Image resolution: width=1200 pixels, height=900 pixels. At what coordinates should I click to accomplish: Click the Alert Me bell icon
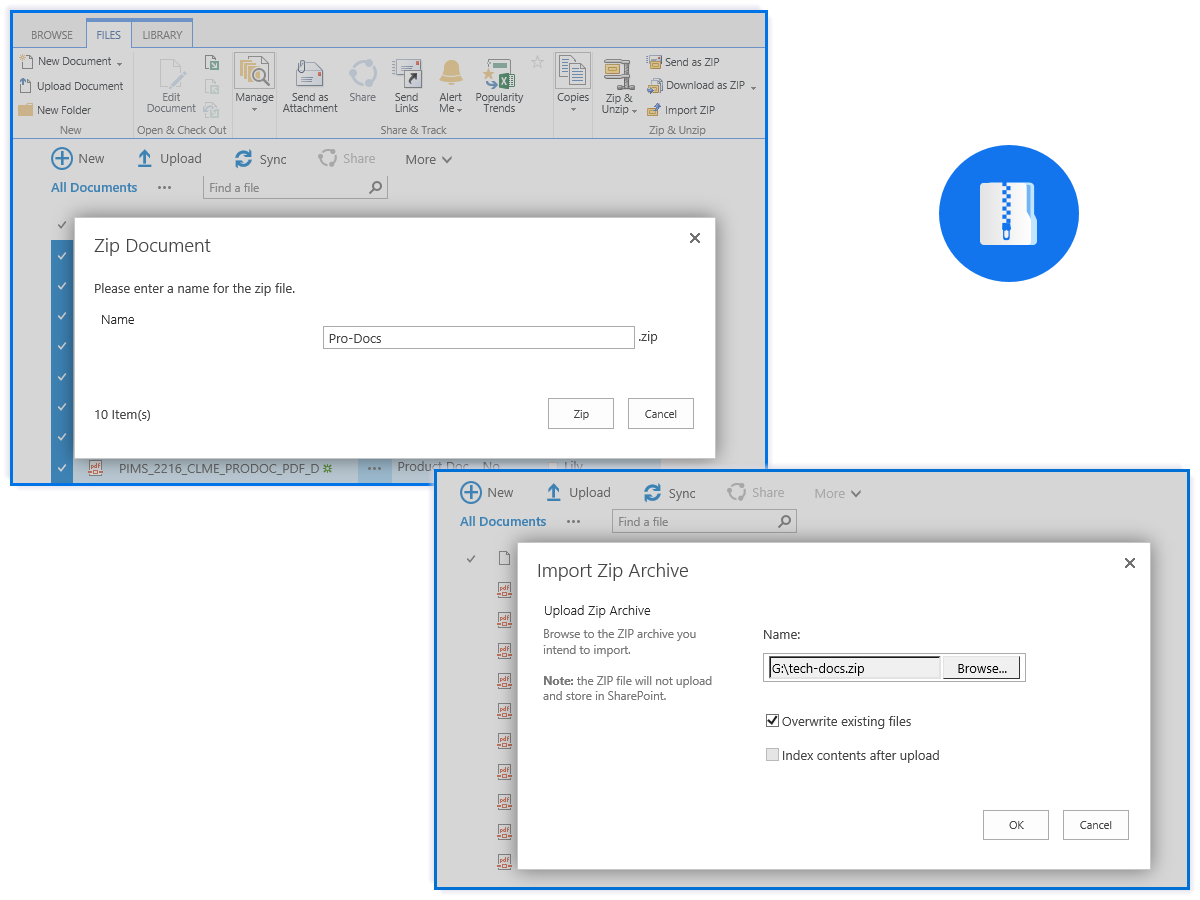(x=451, y=73)
